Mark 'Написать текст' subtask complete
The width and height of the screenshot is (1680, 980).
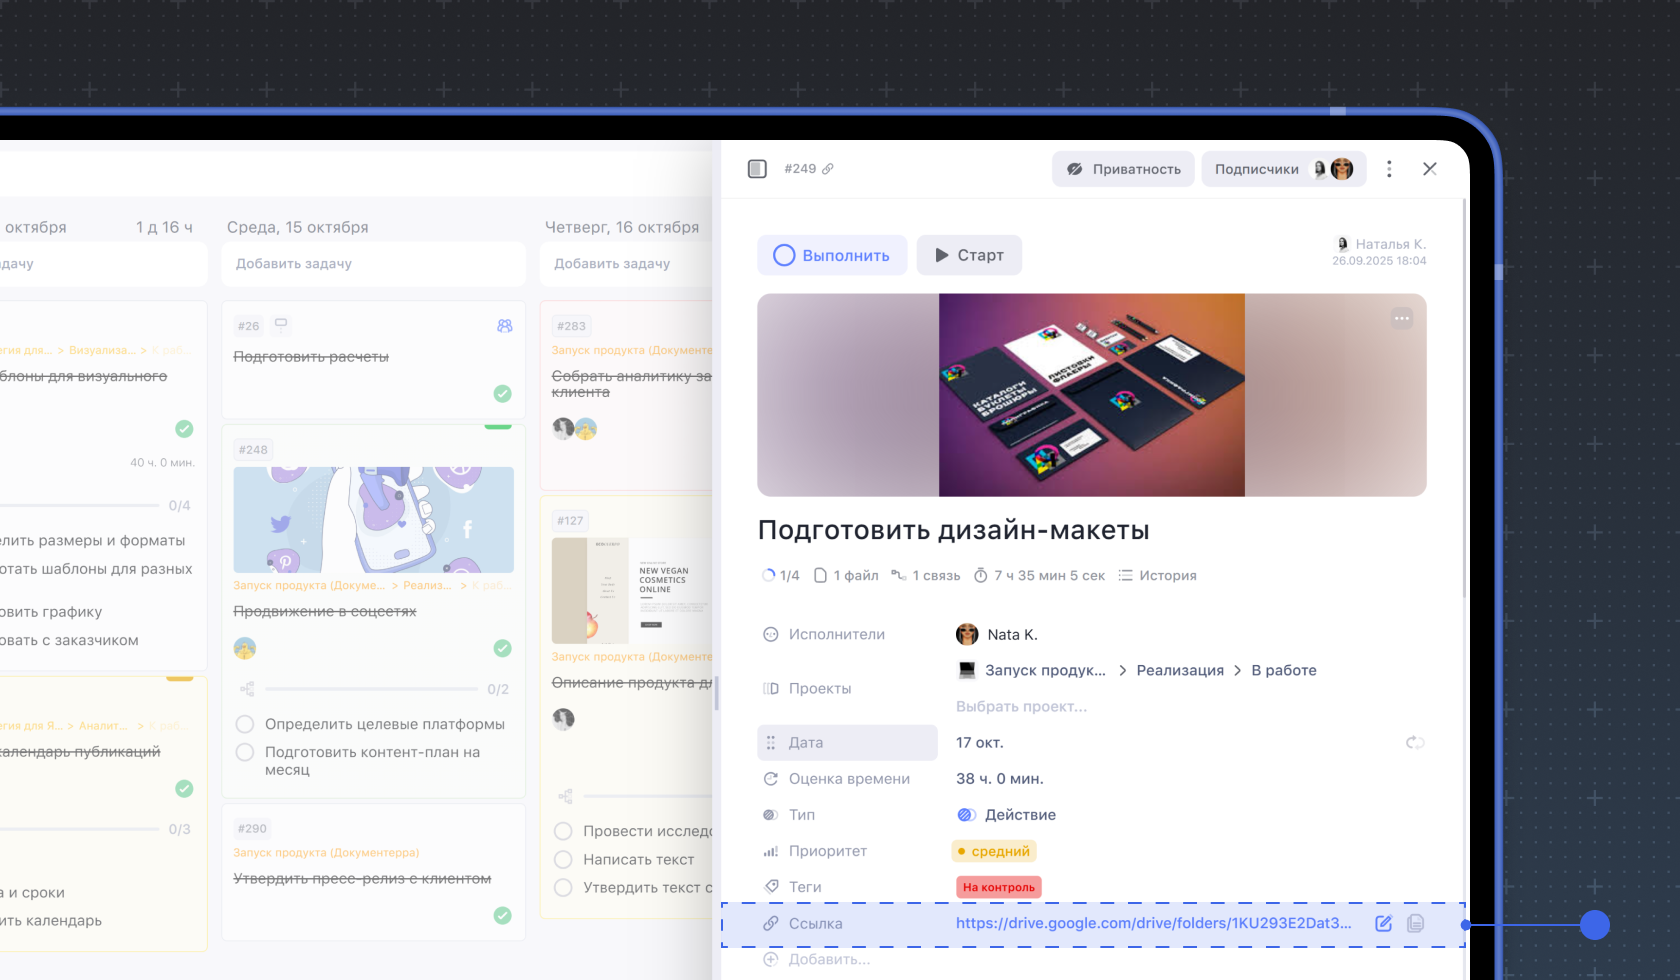563,859
